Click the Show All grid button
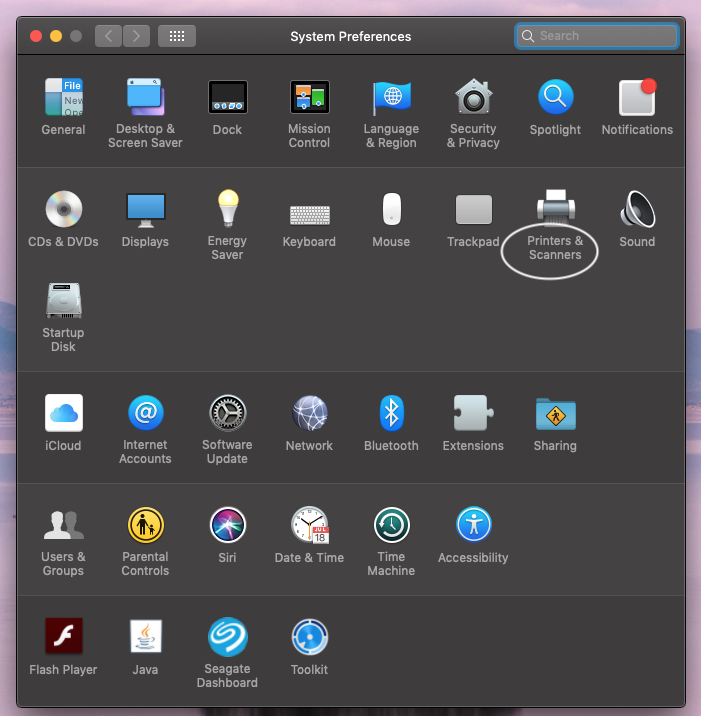This screenshot has width=701, height=716. coord(177,36)
